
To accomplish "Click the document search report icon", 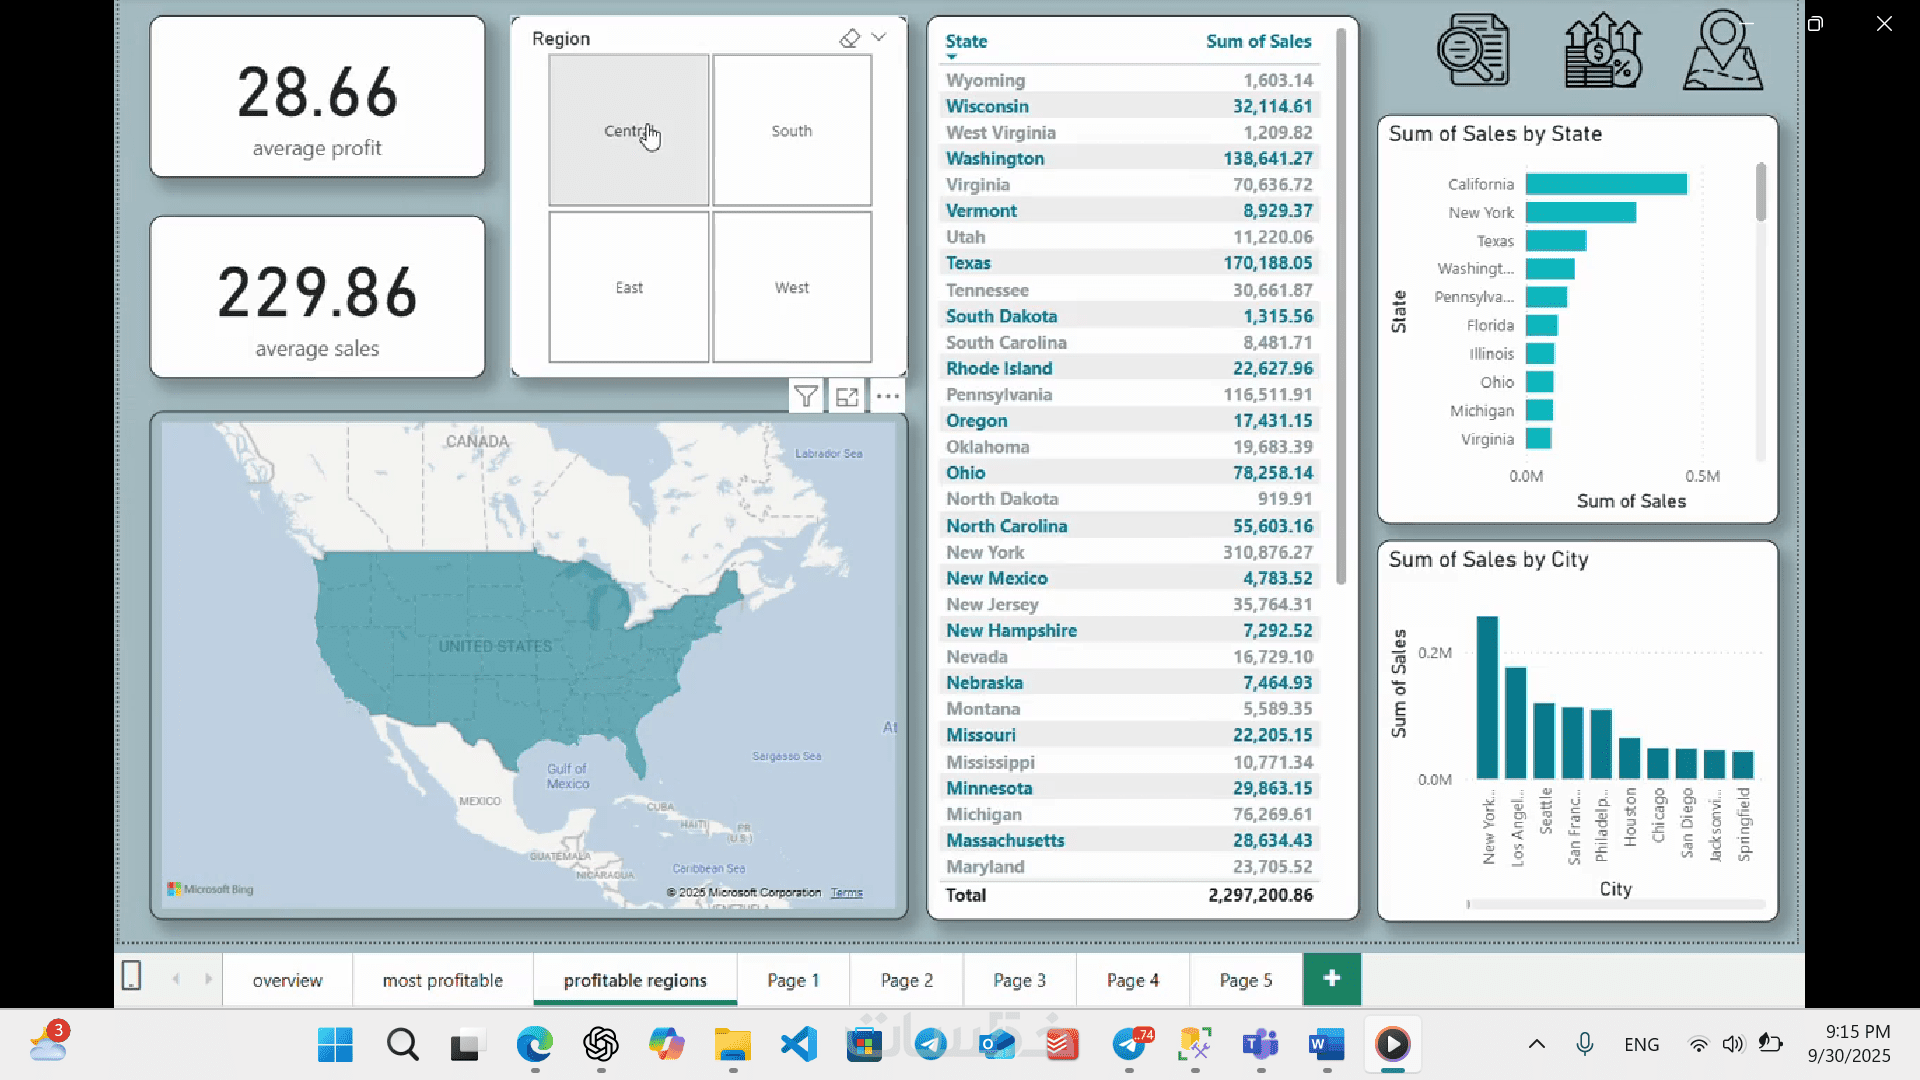I will [x=1473, y=50].
